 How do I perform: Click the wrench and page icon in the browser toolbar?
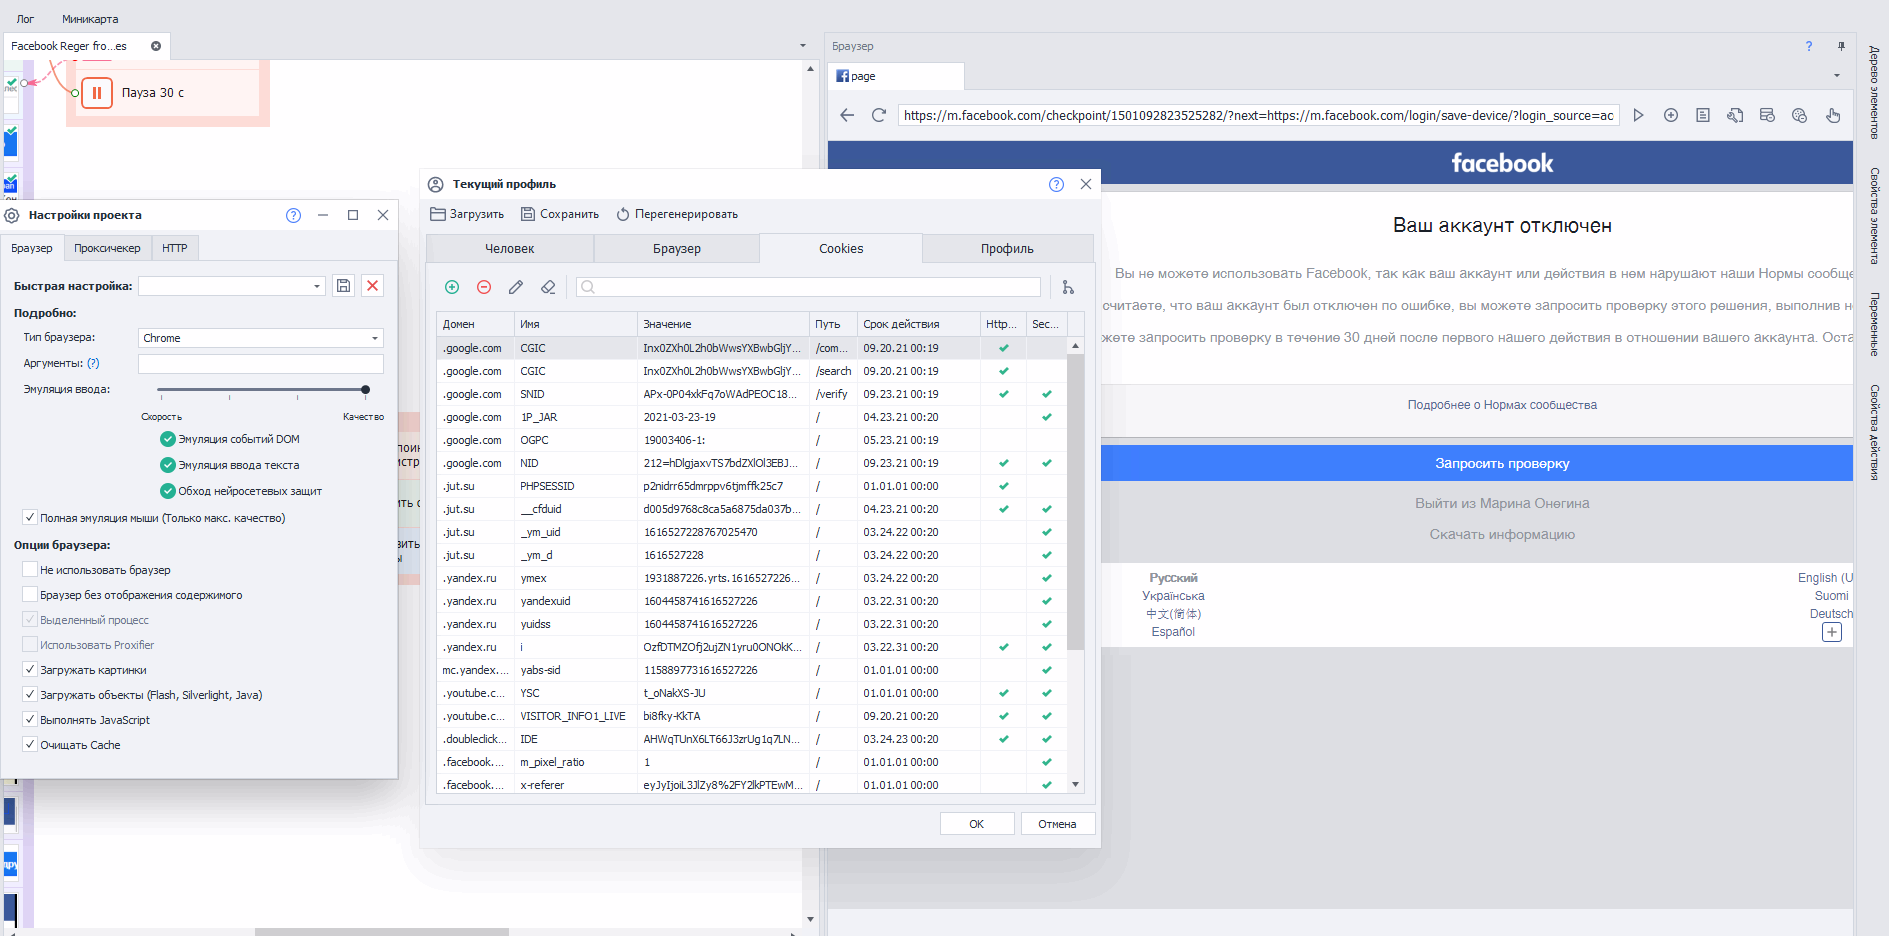click(1735, 115)
